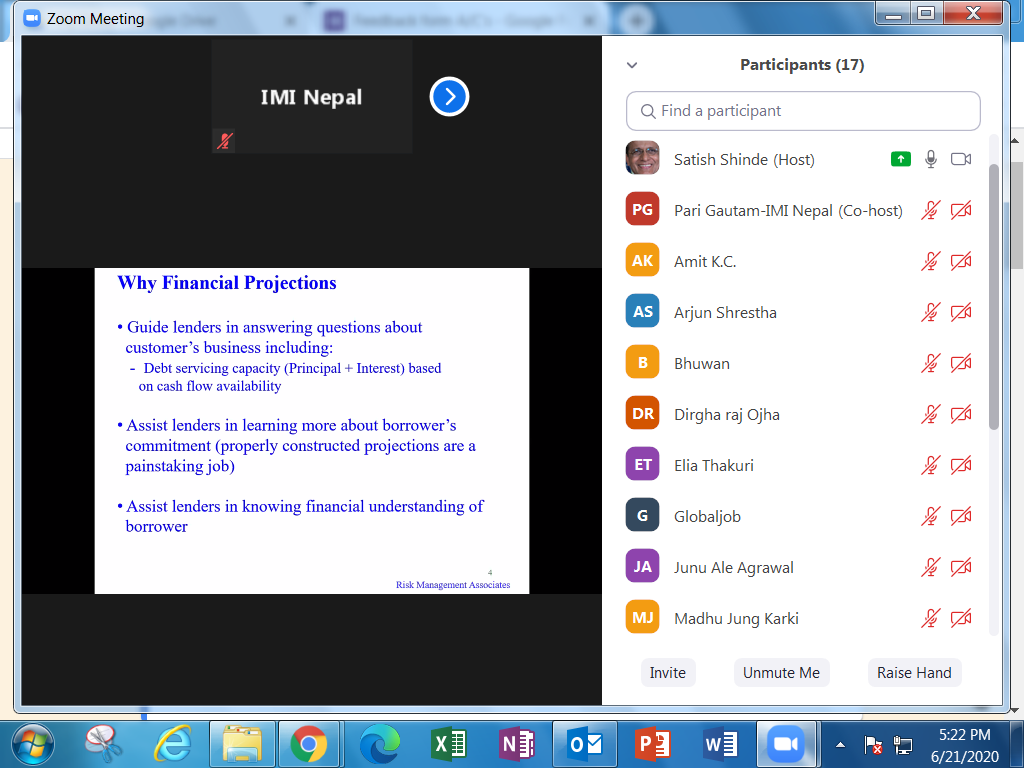1024x768 pixels.
Task: Open PowerPoint from the taskbar
Action: coord(652,745)
